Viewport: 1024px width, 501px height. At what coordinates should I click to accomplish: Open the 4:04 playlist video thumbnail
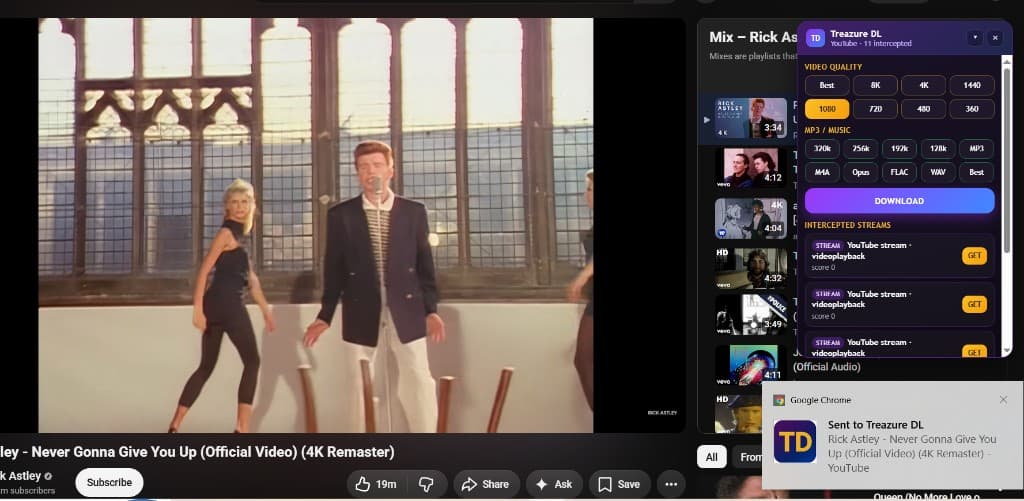[750, 218]
